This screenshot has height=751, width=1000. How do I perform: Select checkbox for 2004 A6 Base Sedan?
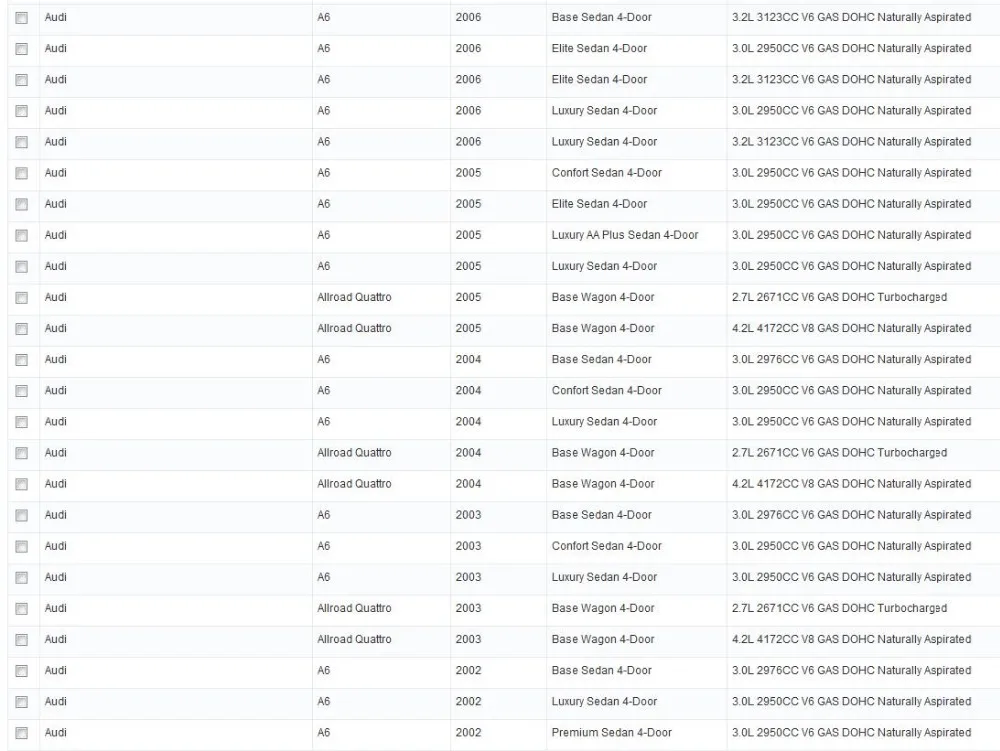[22, 360]
